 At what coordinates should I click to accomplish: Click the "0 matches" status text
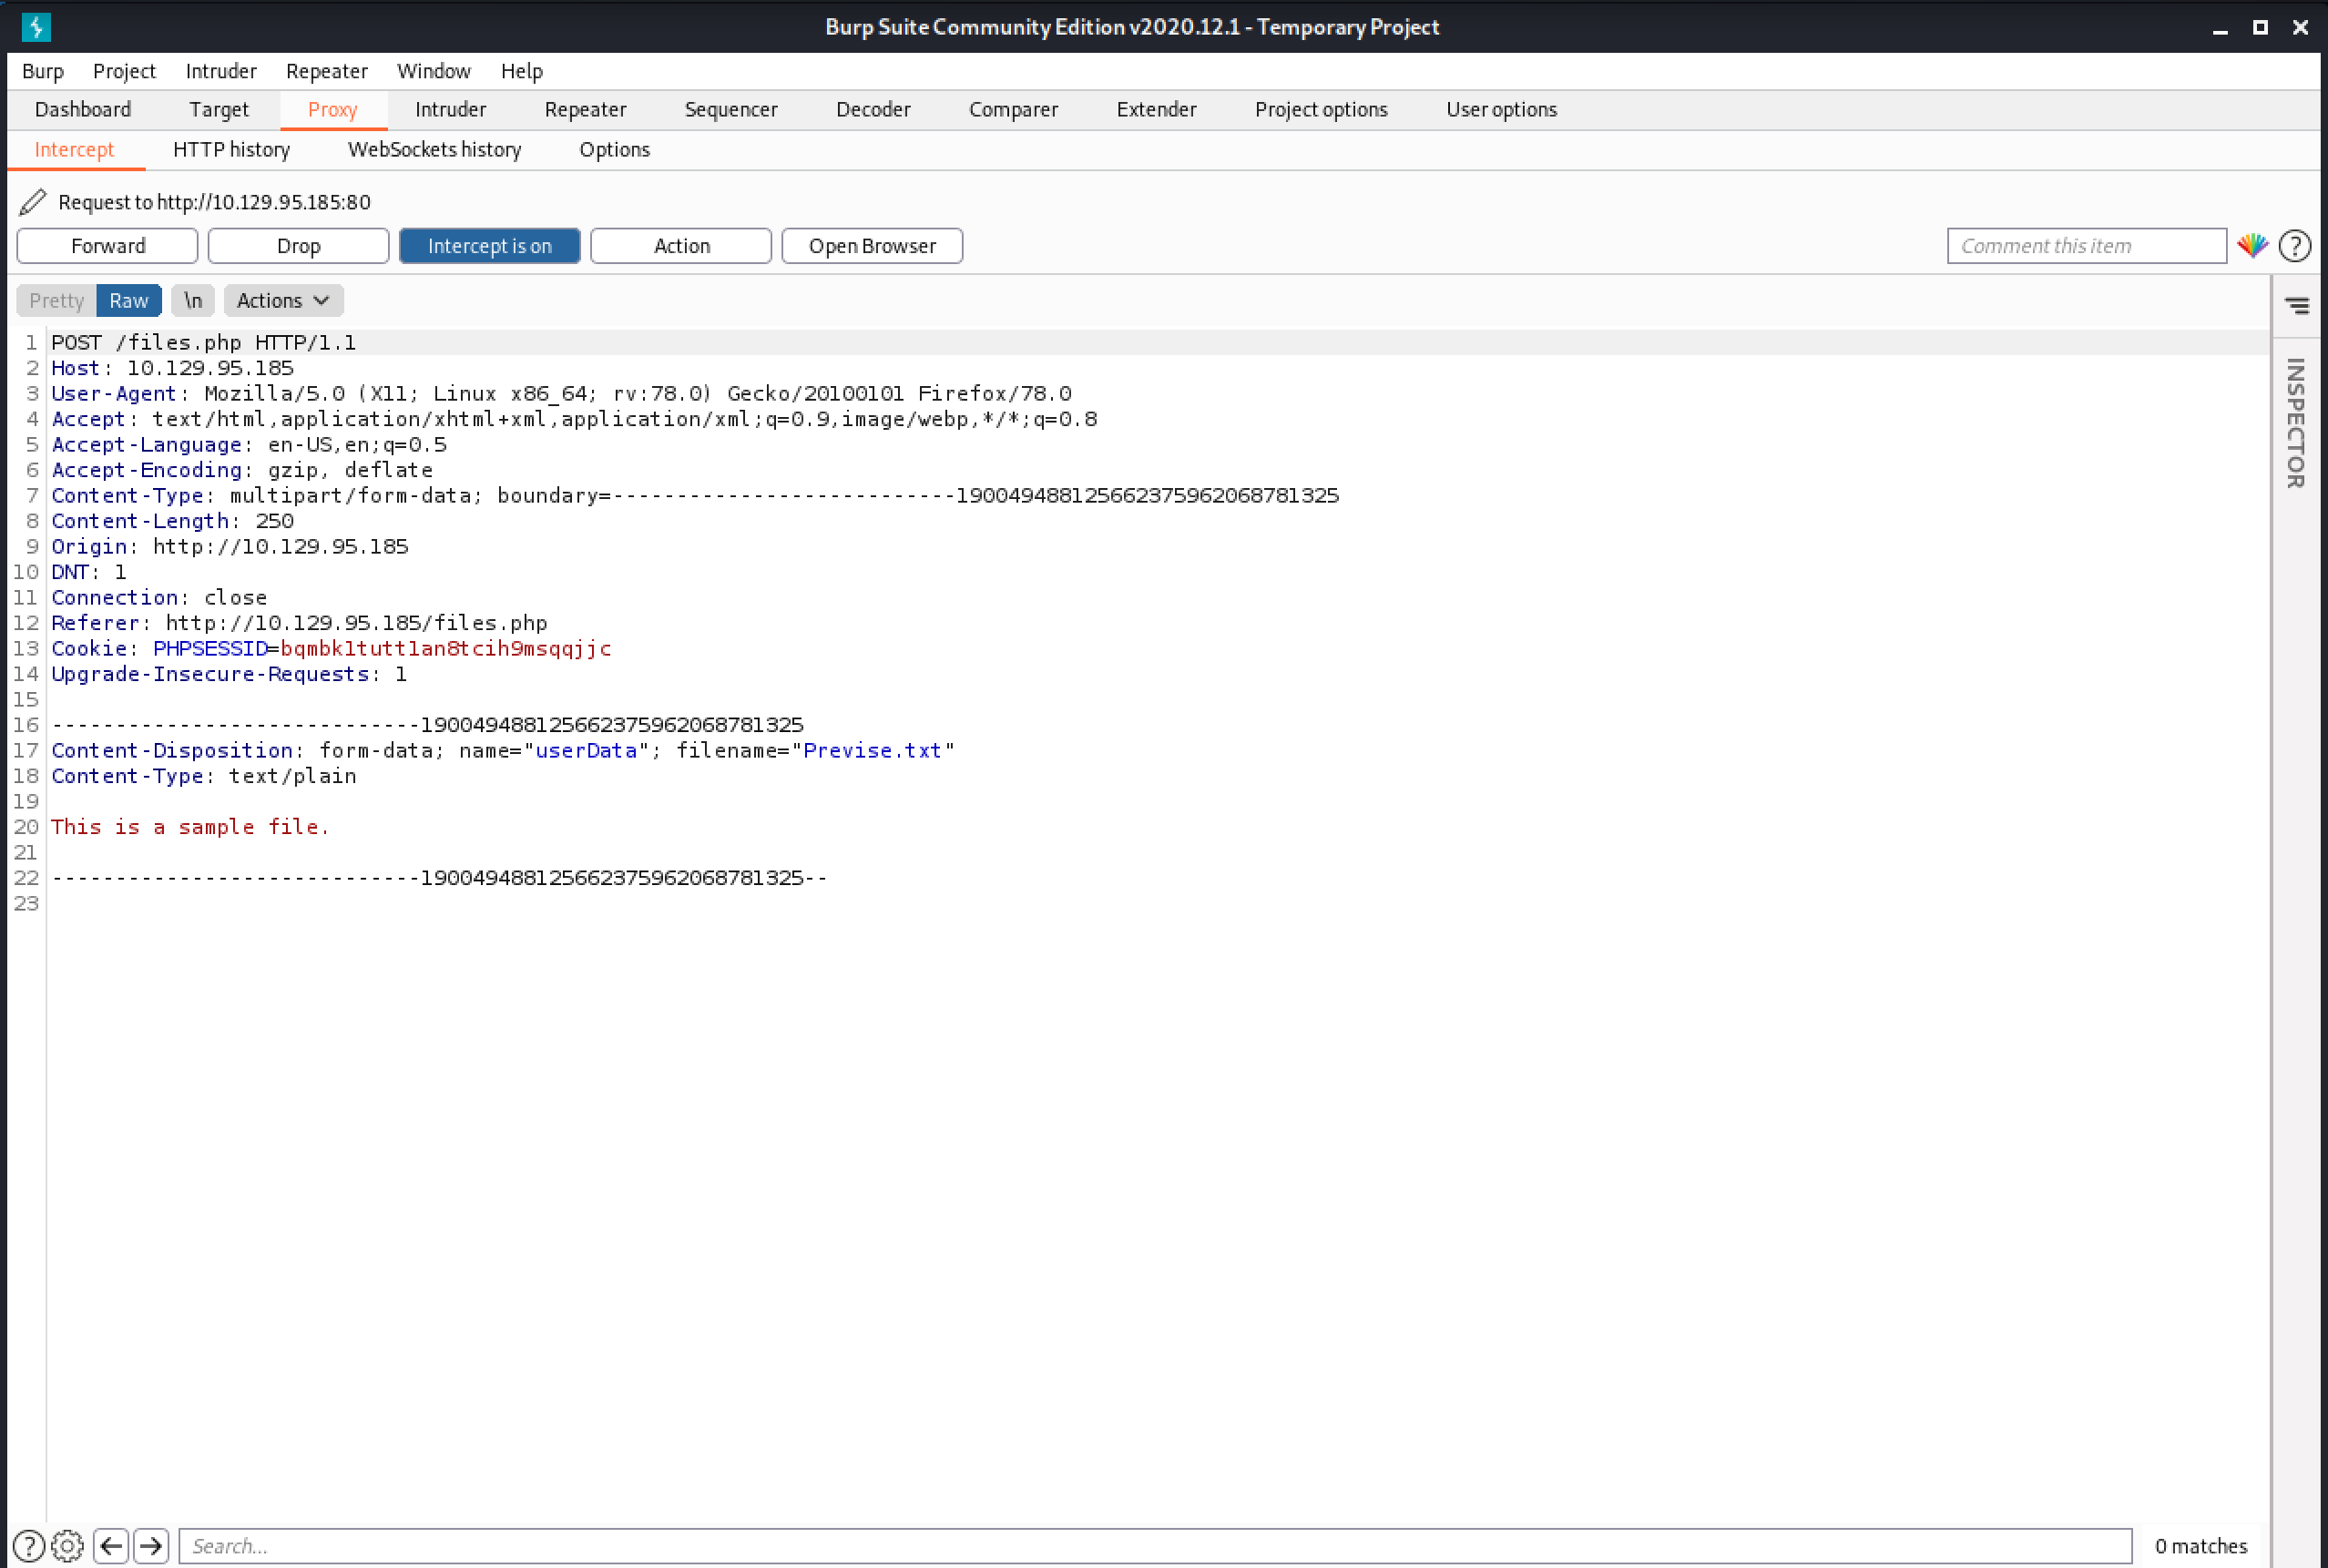[x=2201, y=1546]
